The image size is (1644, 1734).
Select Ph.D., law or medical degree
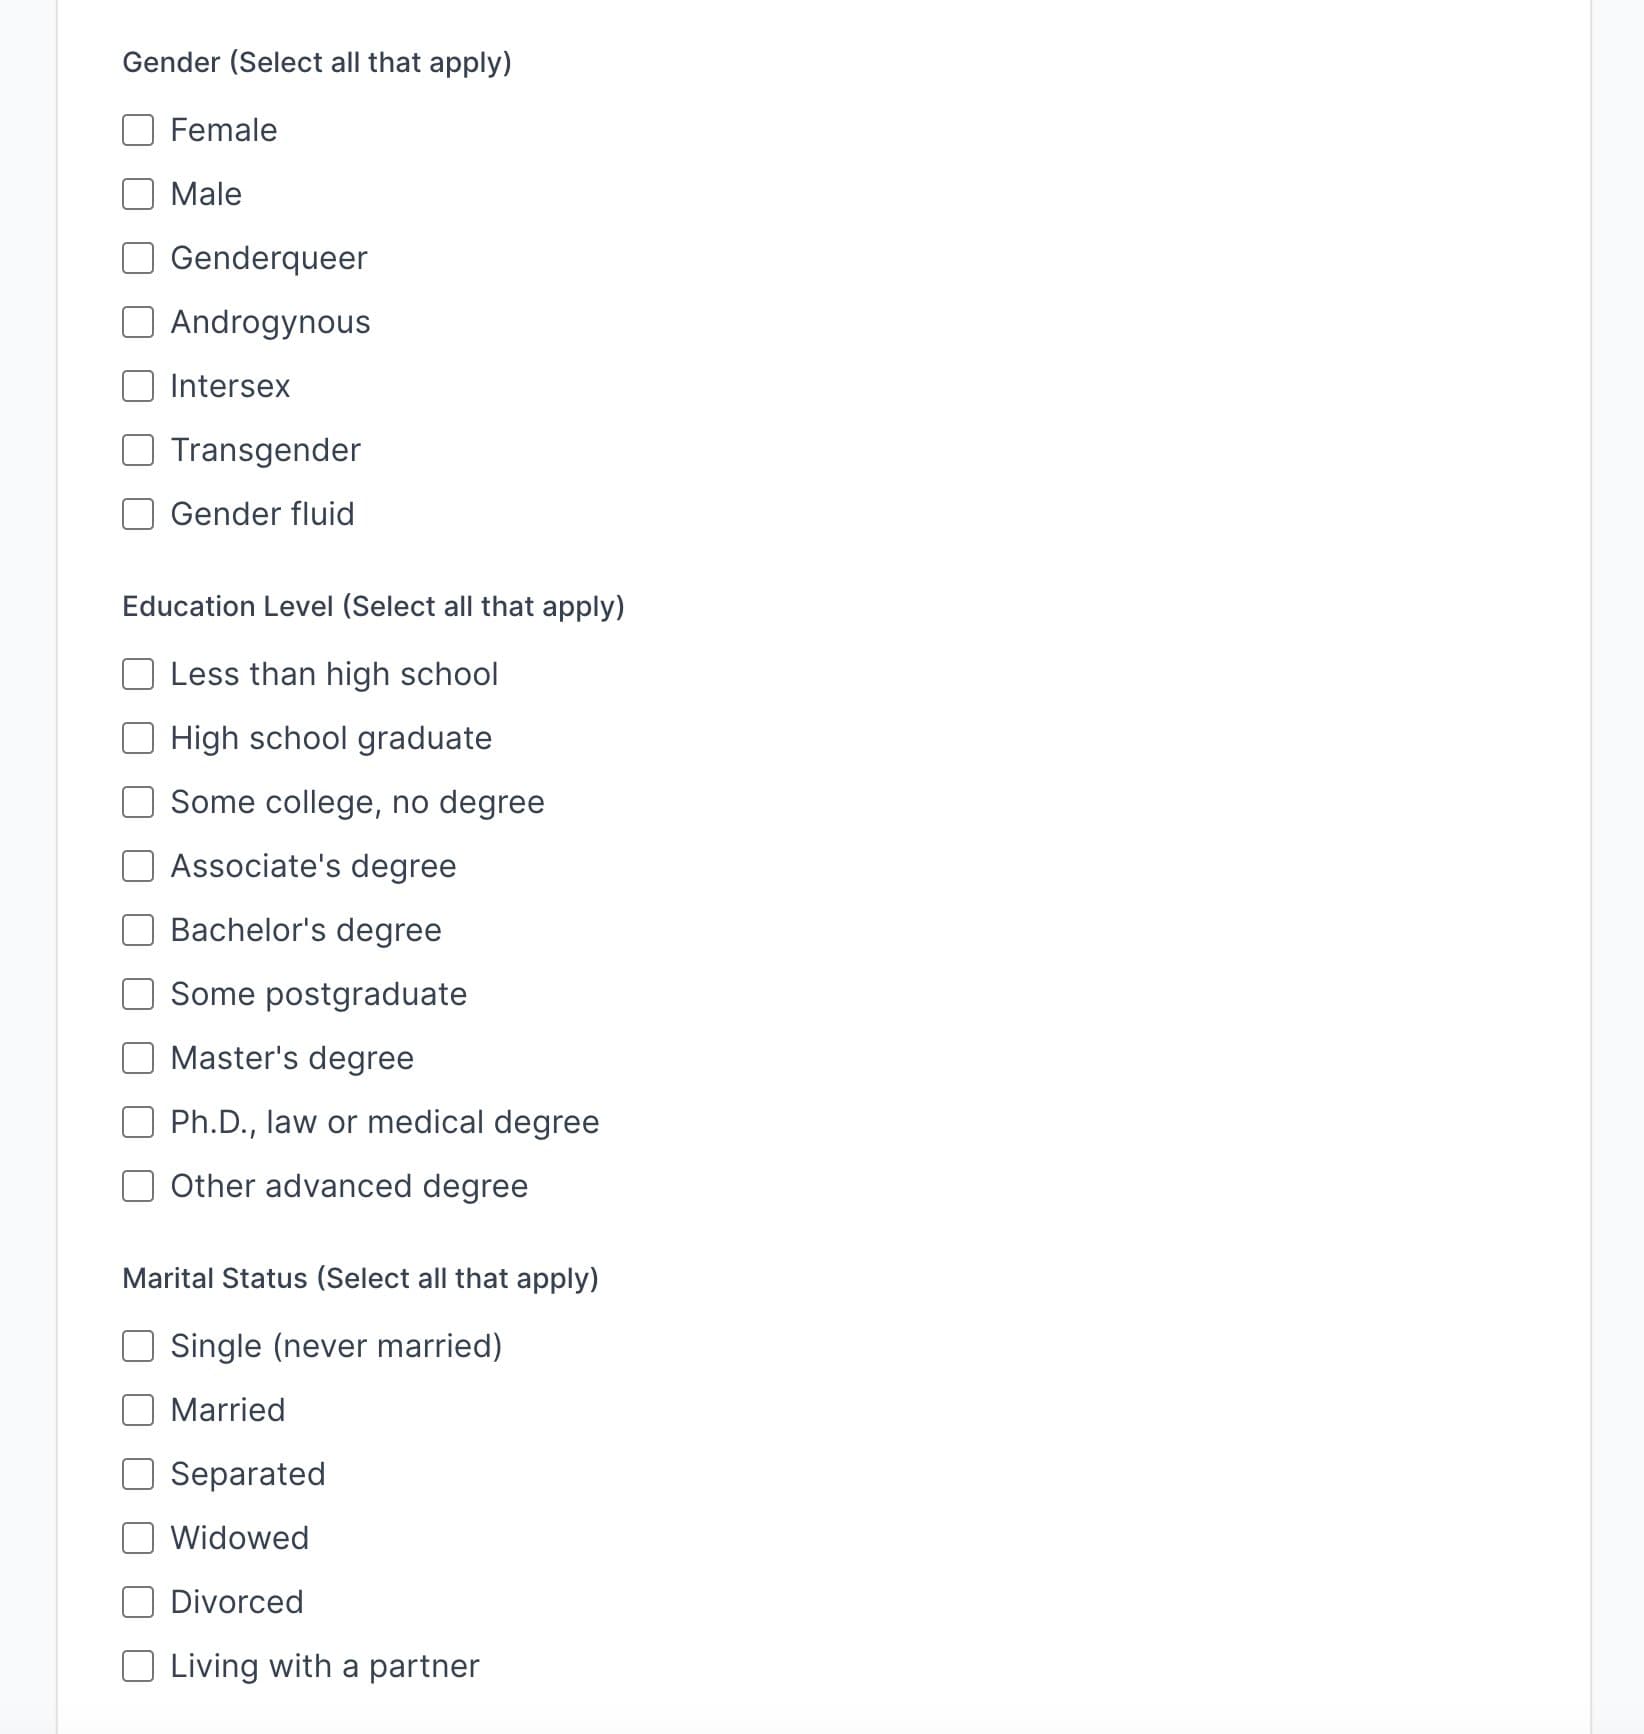tap(137, 1122)
